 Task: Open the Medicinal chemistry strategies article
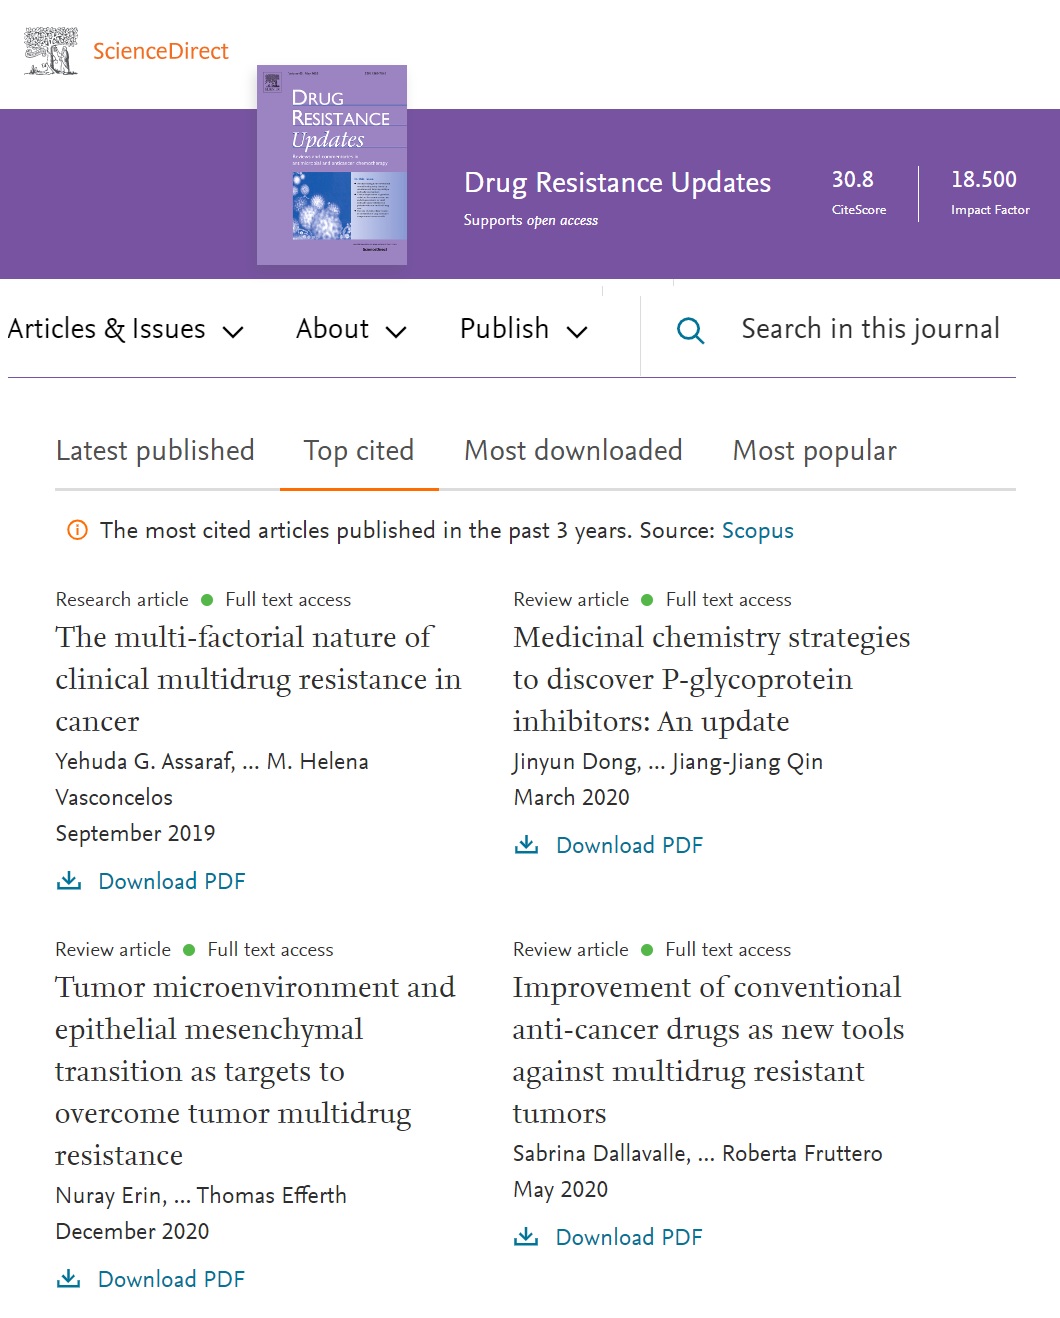click(x=710, y=679)
